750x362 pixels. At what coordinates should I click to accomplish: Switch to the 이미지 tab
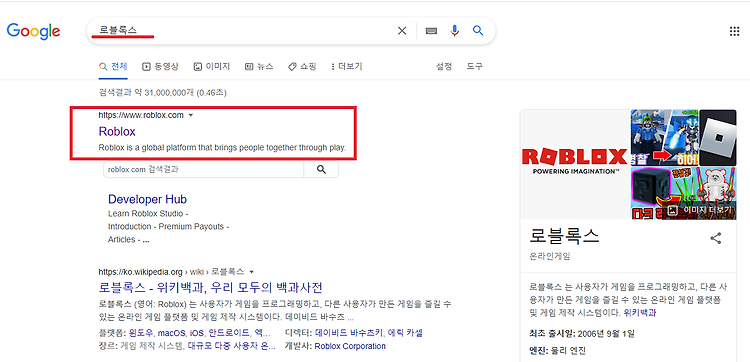click(x=212, y=66)
